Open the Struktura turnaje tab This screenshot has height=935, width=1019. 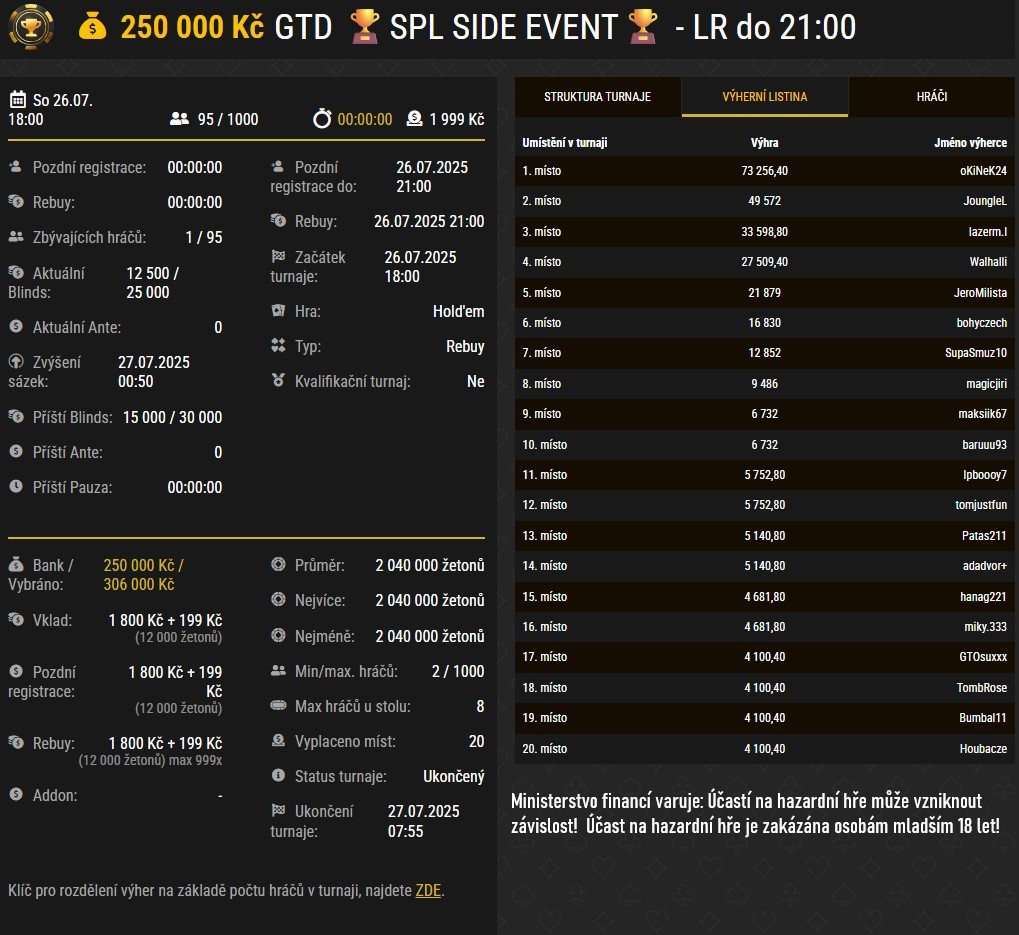point(597,97)
